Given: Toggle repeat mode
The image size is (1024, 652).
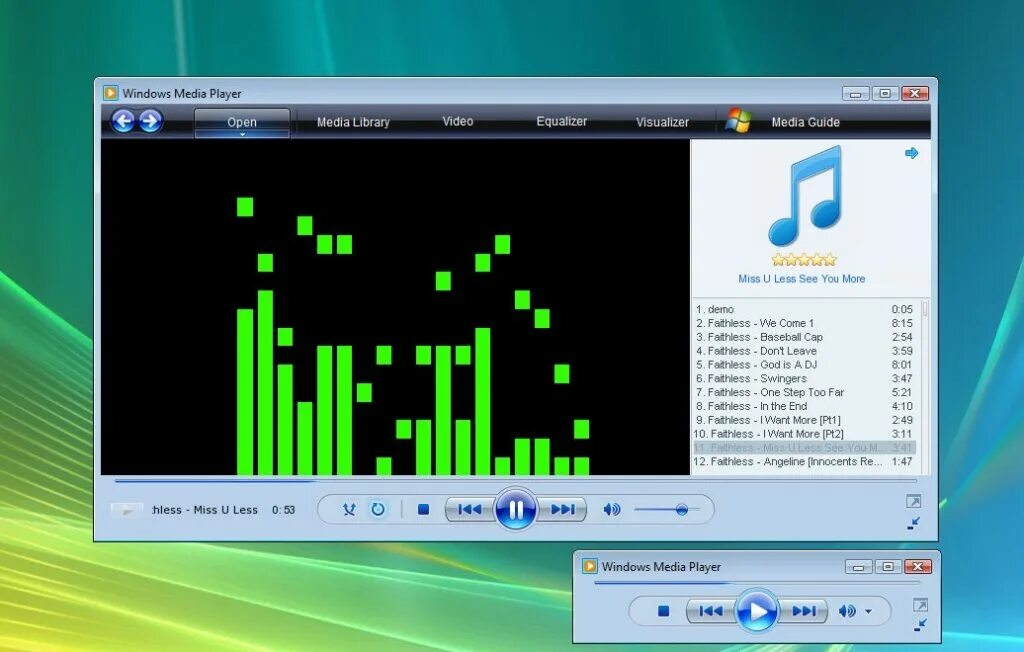Looking at the screenshot, I should click(378, 509).
